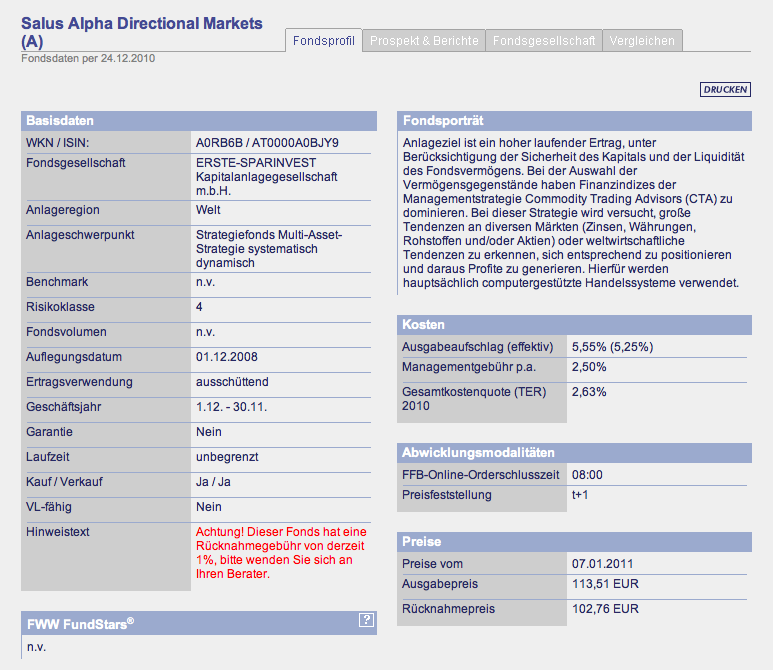Click the Auflegungsdatum value 01.12.2008
The image size is (773, 670).
(x=226, y=357)
